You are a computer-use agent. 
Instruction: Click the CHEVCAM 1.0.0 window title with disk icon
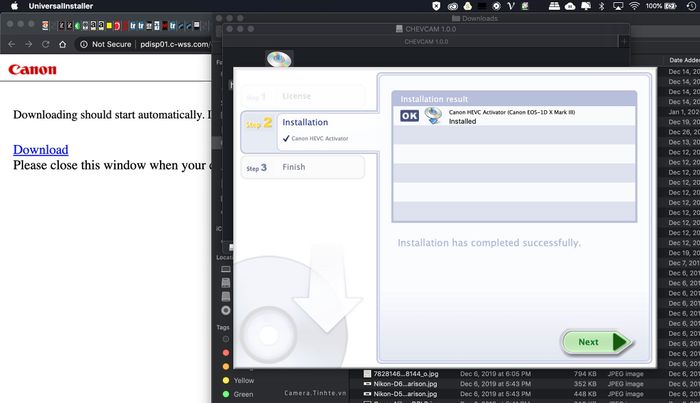tap(425, 29)
